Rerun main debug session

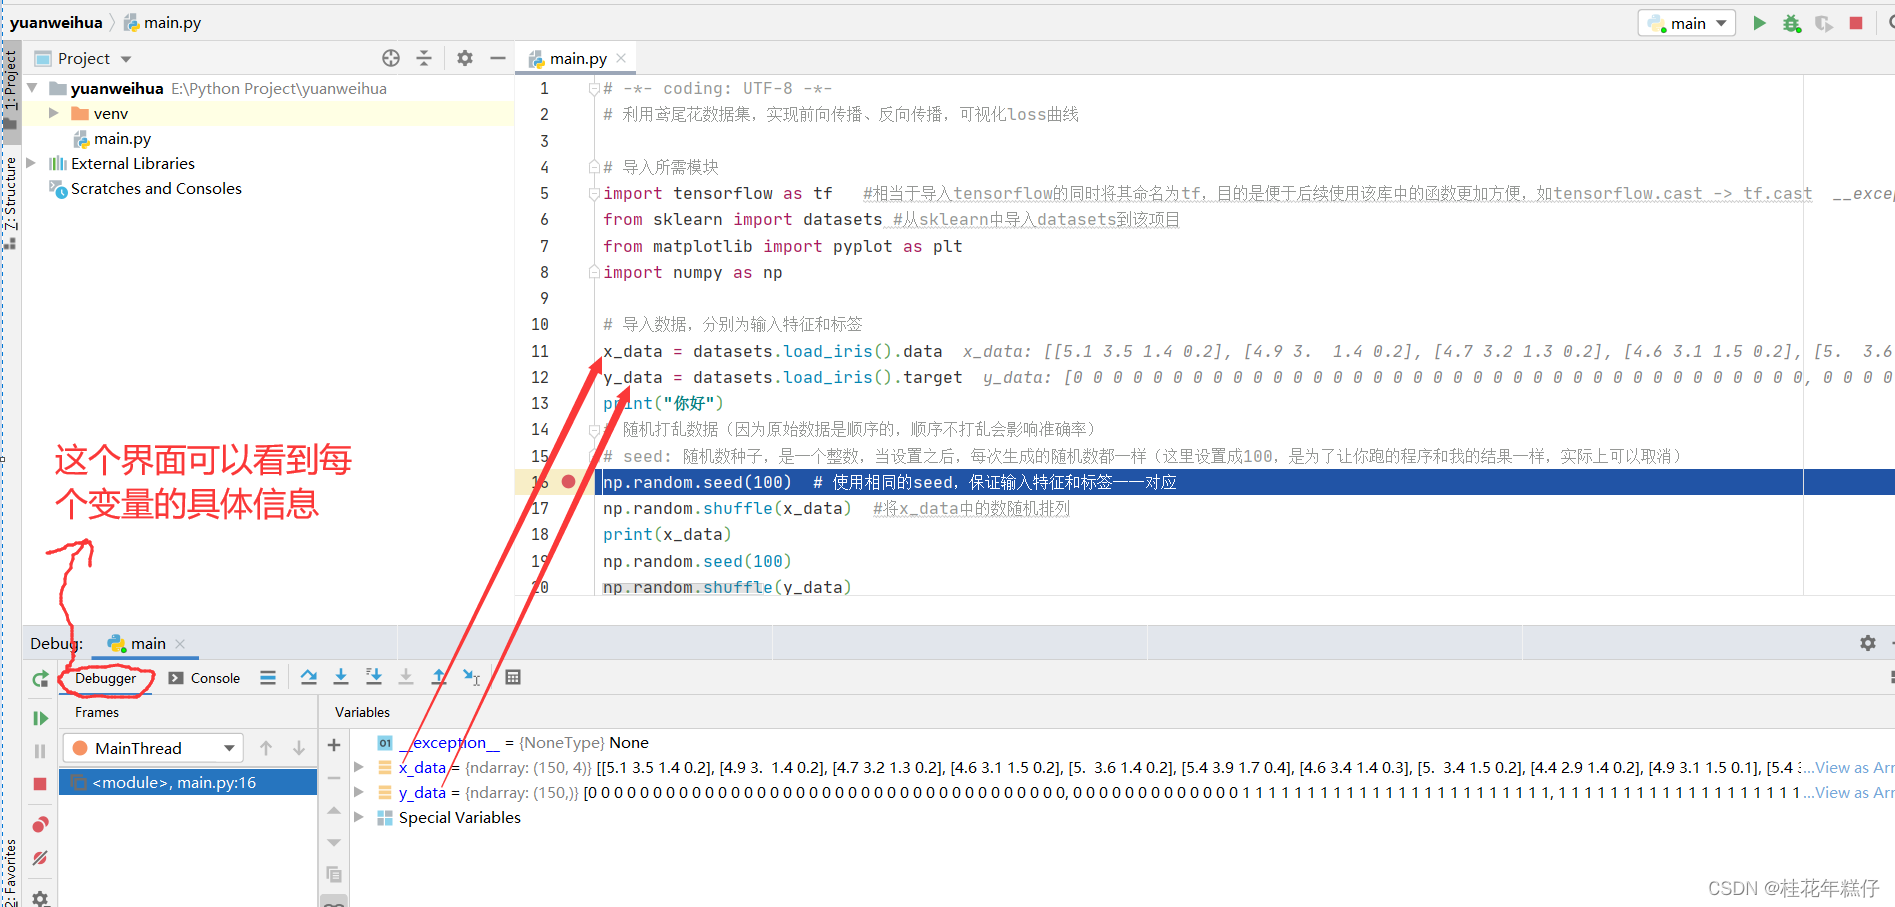click(40, 679)
